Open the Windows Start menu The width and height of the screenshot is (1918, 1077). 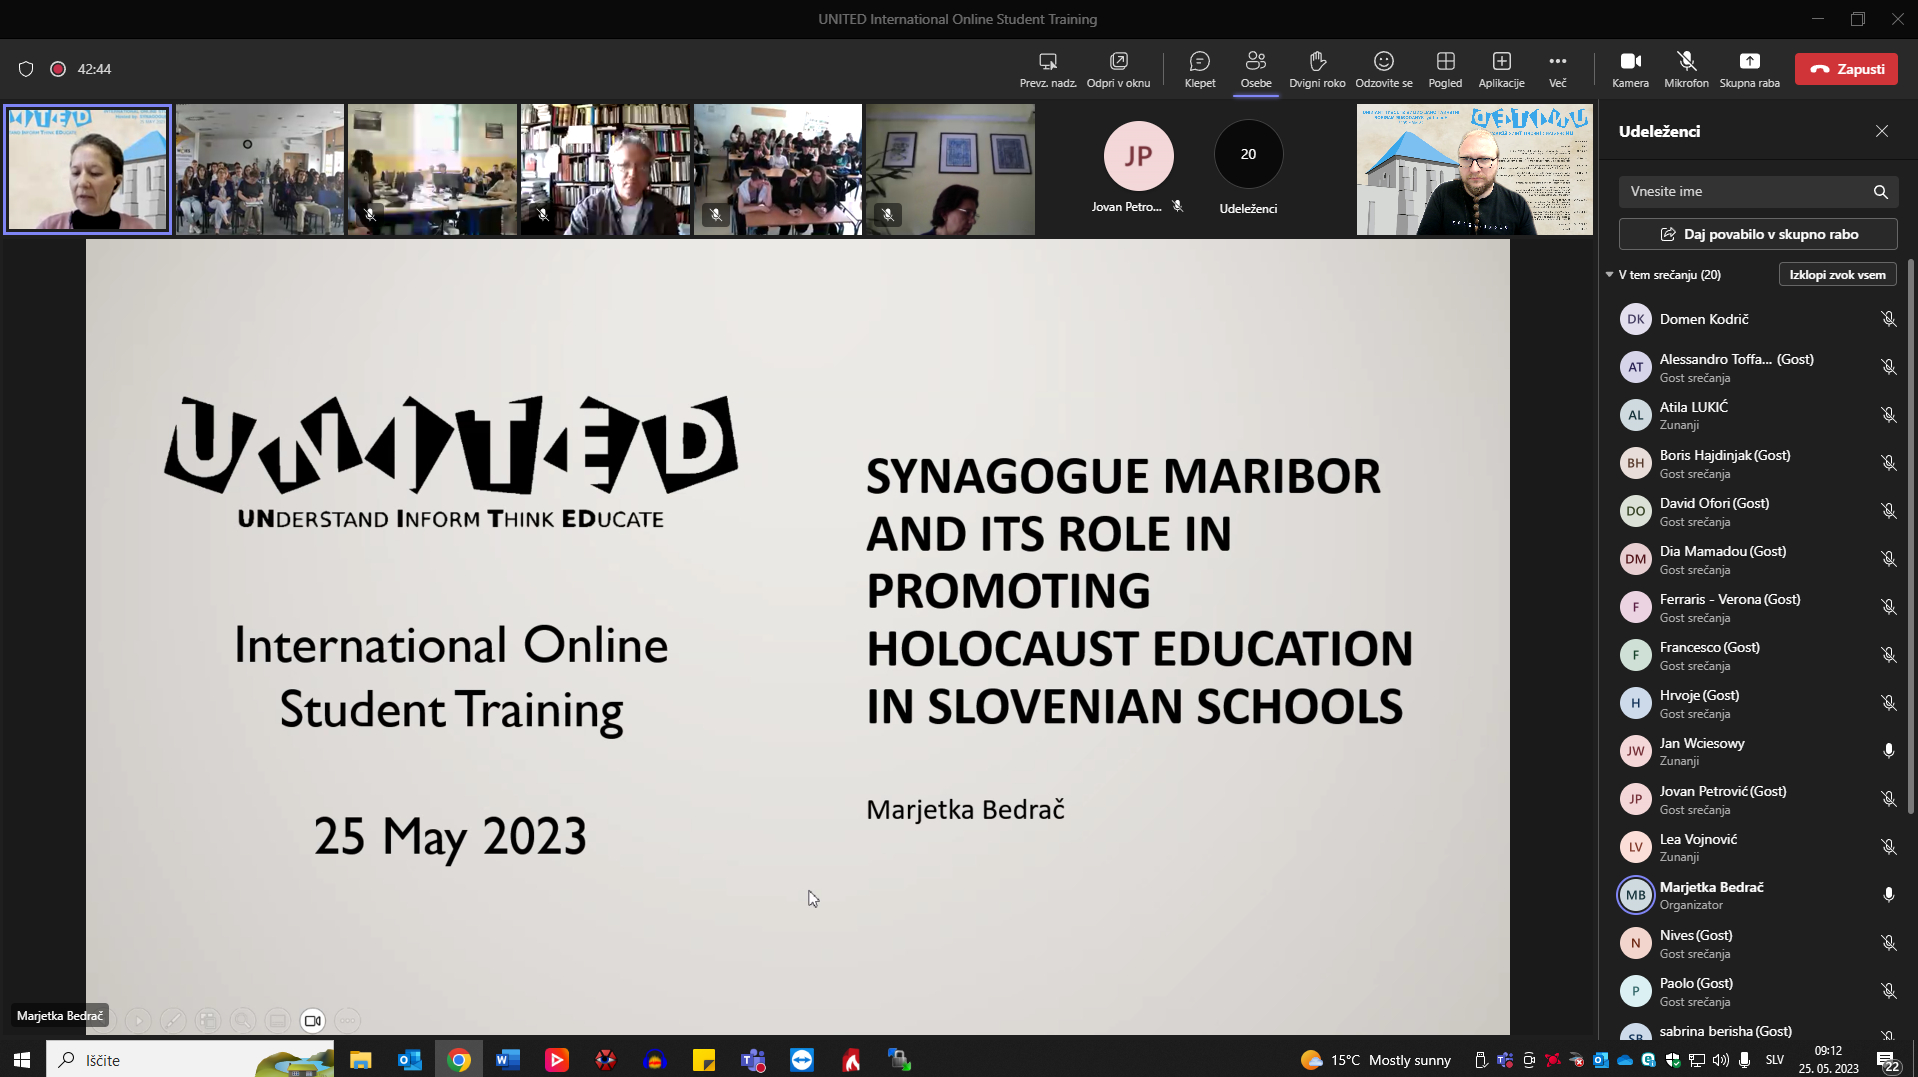click(x=22, y=1059)
